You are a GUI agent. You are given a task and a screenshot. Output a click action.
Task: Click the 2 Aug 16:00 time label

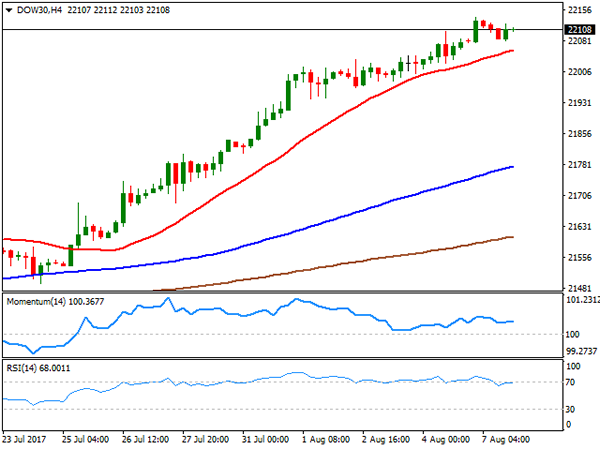pyautogui.click(x=386, y=439)
